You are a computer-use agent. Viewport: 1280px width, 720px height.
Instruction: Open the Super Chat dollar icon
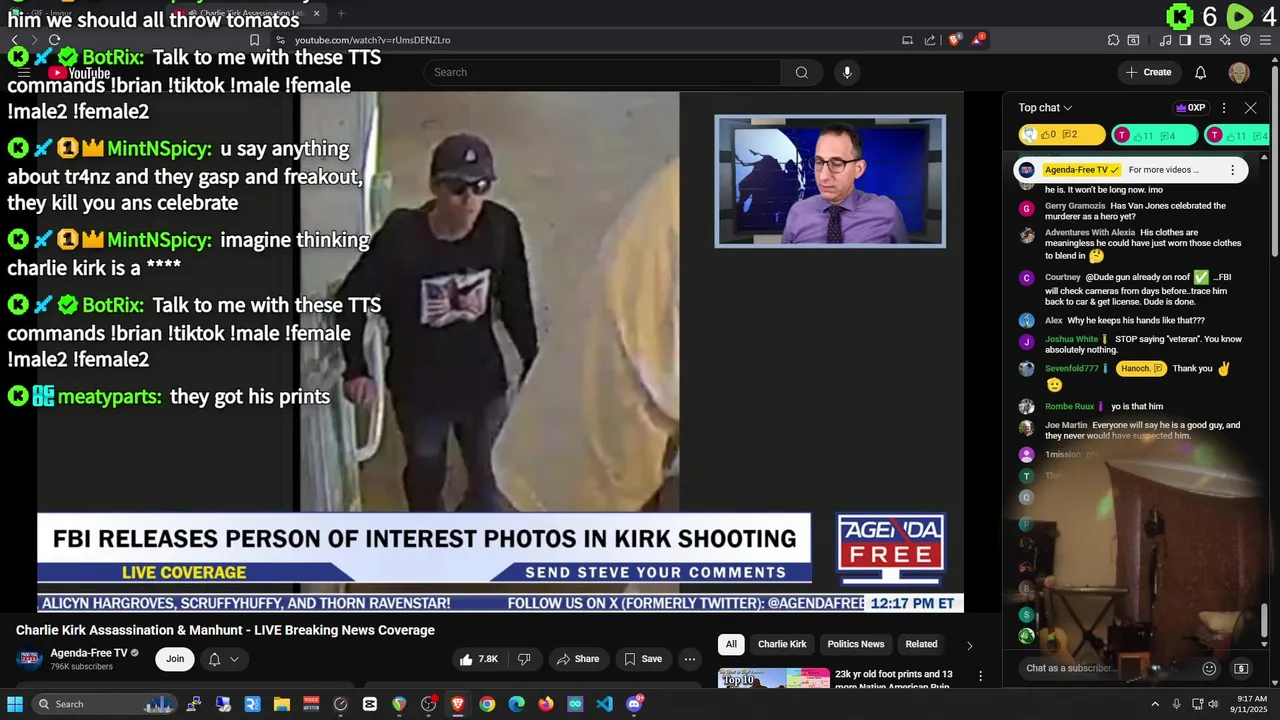1241,668
